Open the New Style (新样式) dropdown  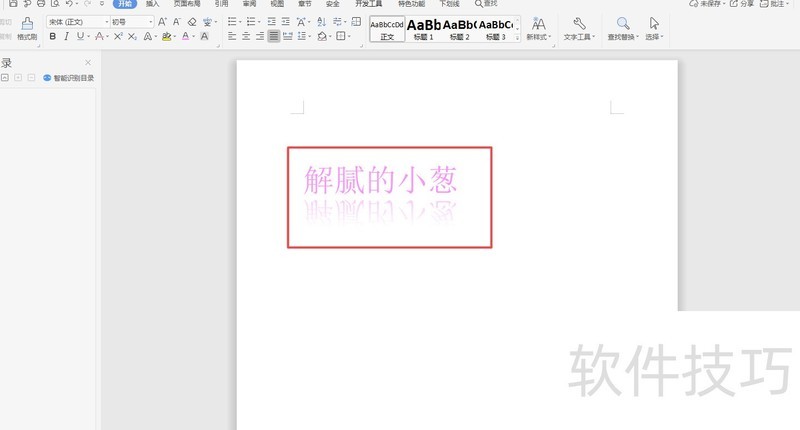[x=539, y=29]
